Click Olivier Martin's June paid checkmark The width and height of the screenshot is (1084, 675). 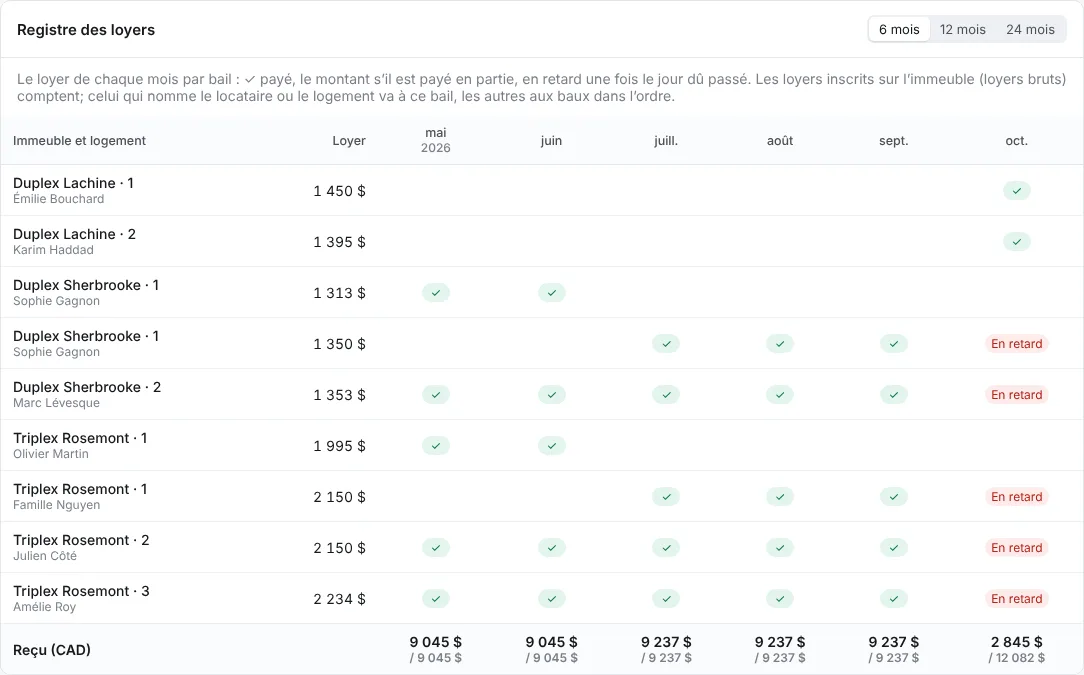click(552, 446)
